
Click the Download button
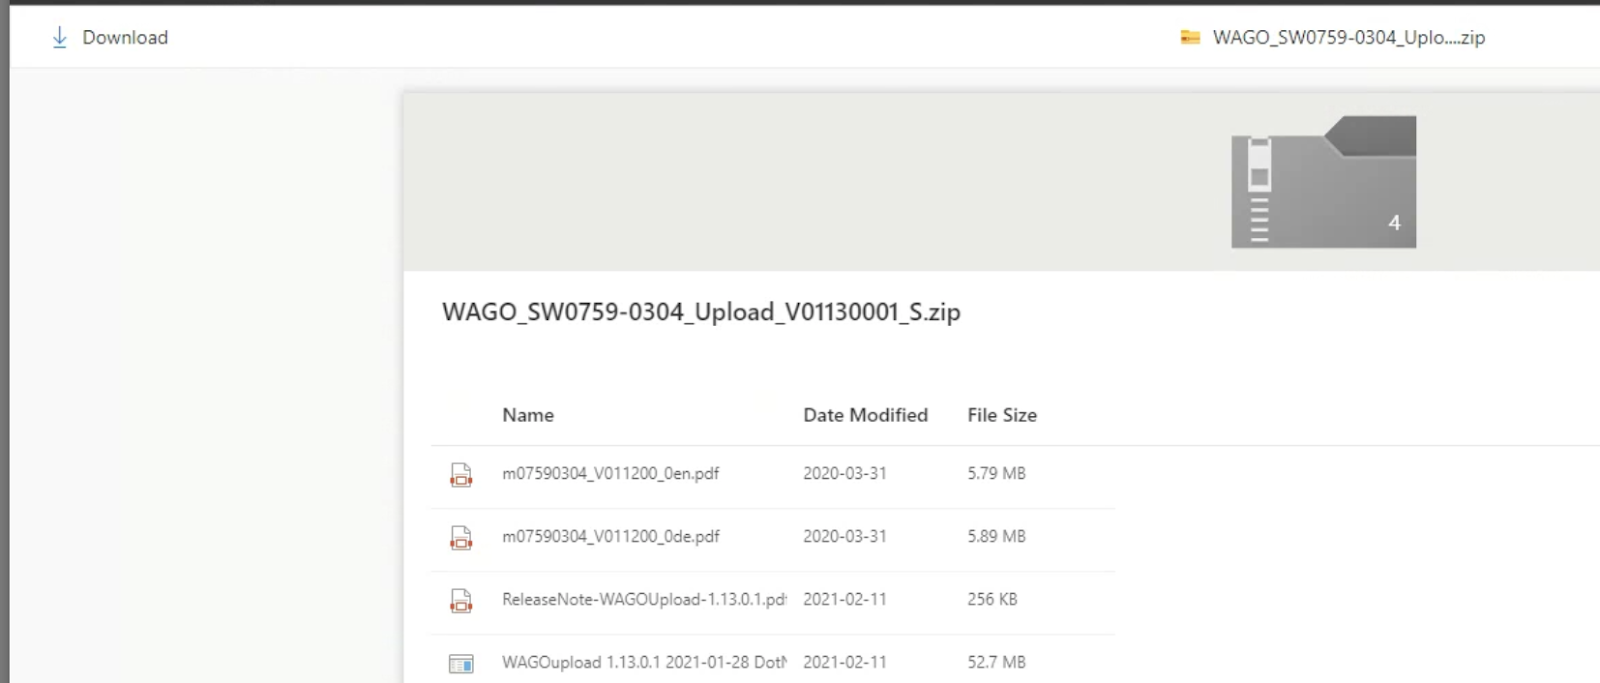click(x=110, y=38)
